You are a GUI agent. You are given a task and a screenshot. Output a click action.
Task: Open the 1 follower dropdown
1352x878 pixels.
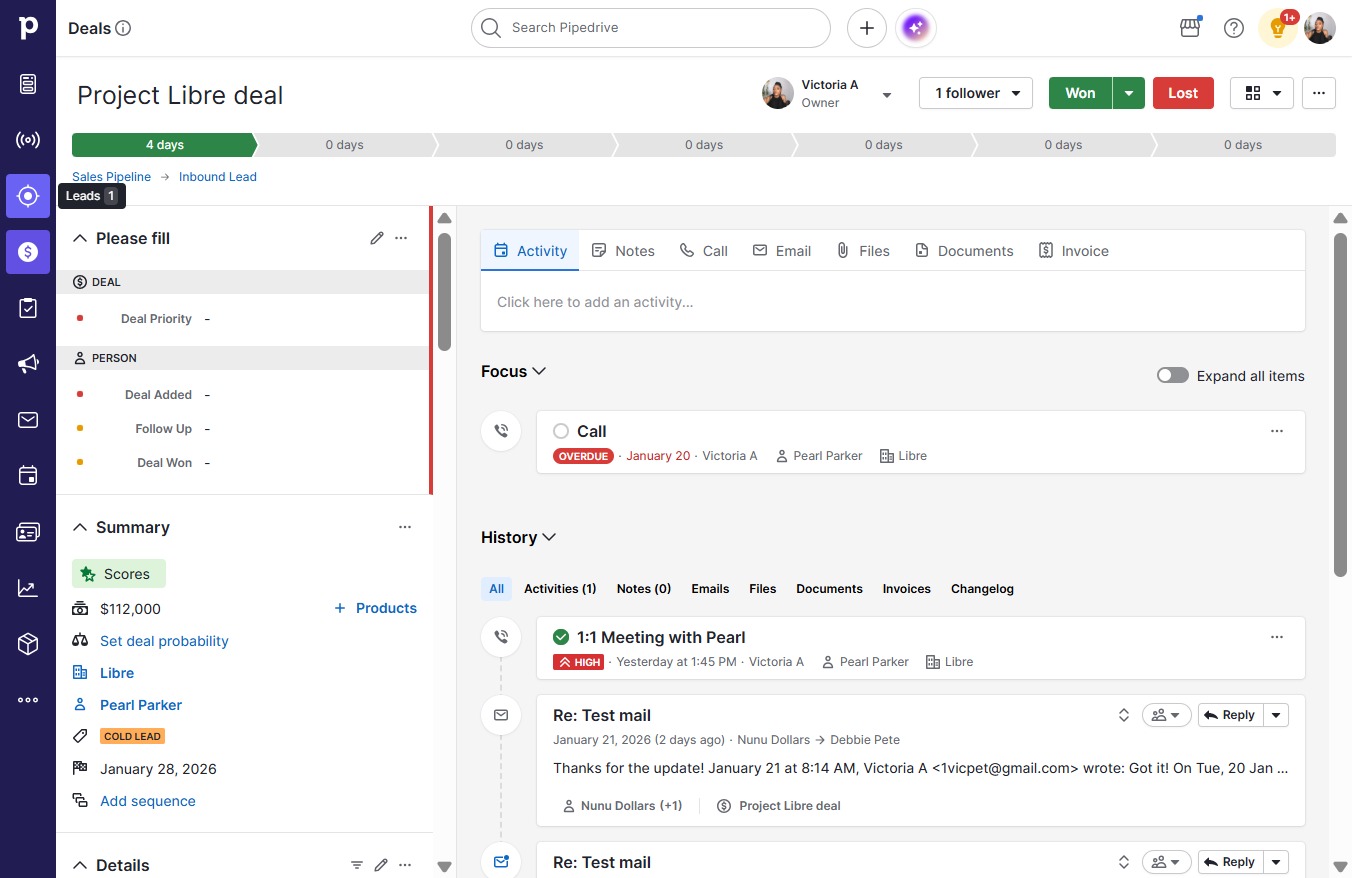976,93
